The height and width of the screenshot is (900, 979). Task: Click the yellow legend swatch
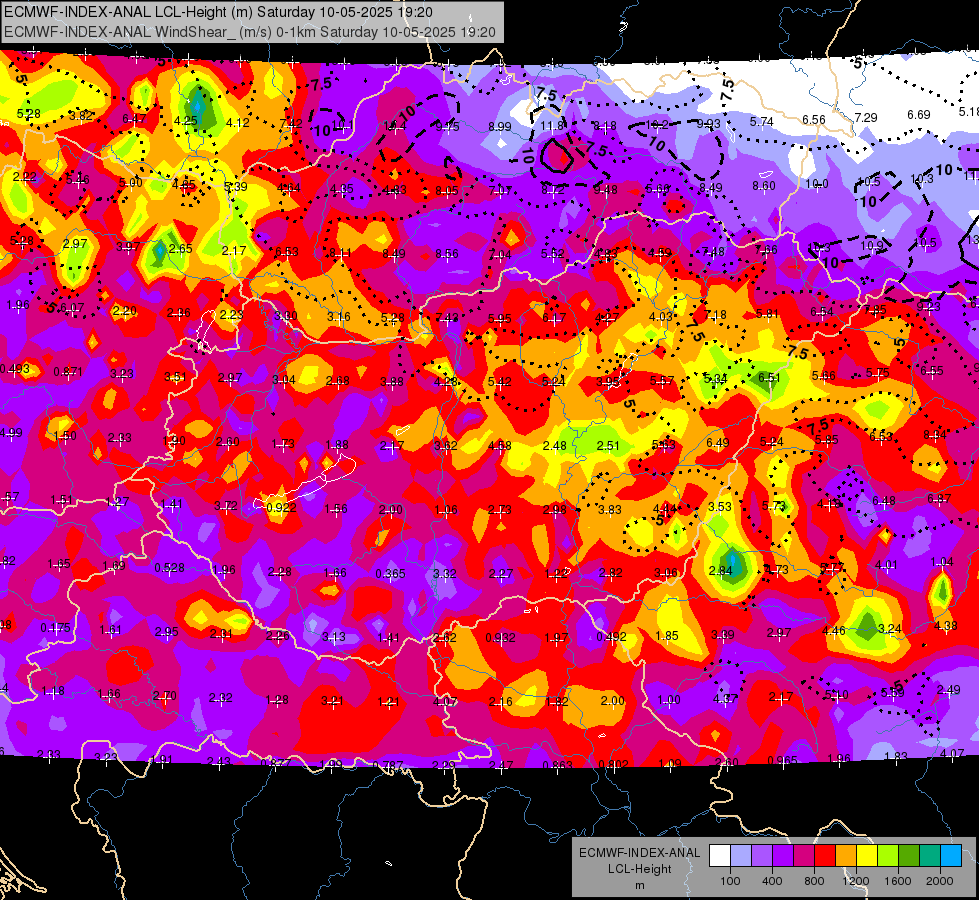point(867,855)
